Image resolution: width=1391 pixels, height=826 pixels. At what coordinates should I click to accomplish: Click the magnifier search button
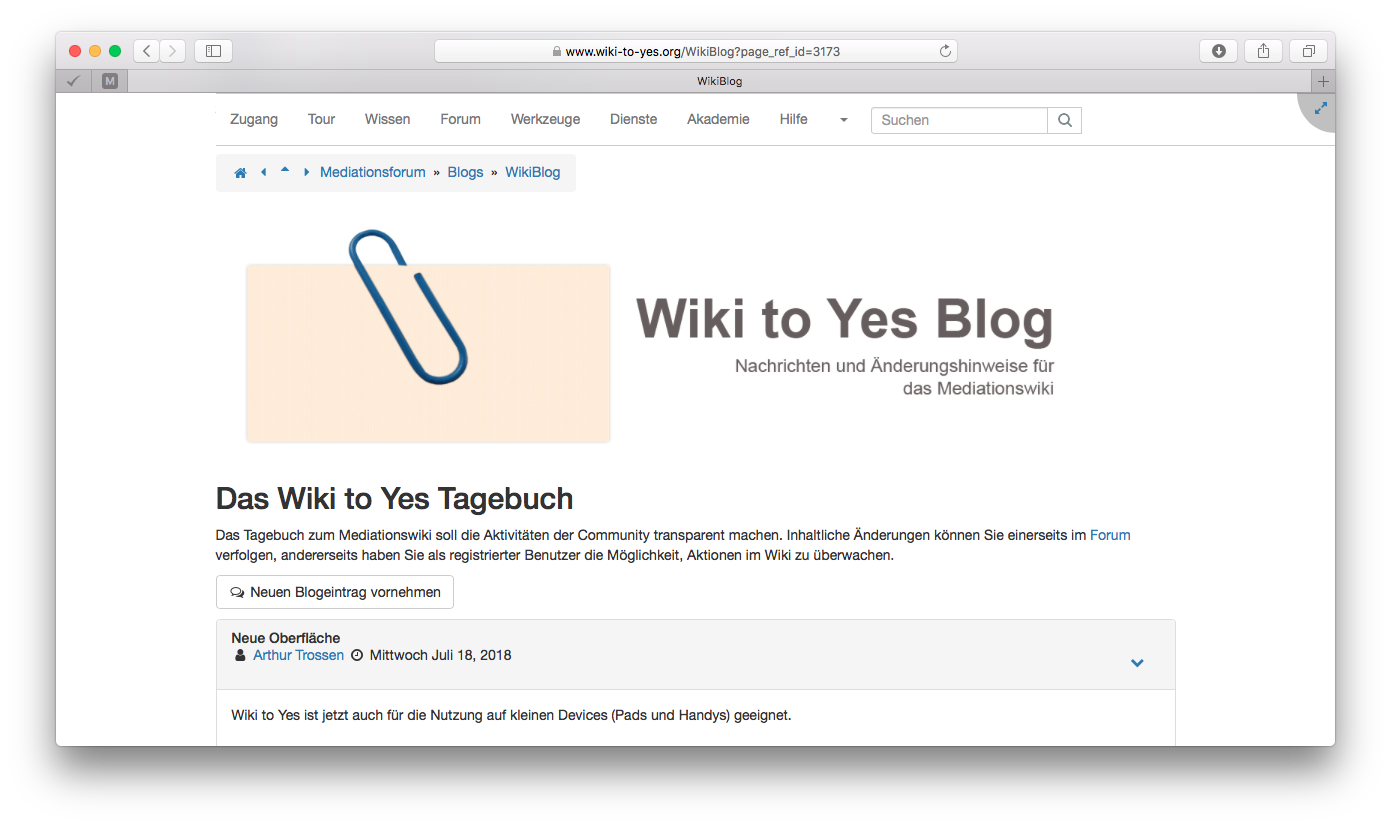pos(1064,120)
